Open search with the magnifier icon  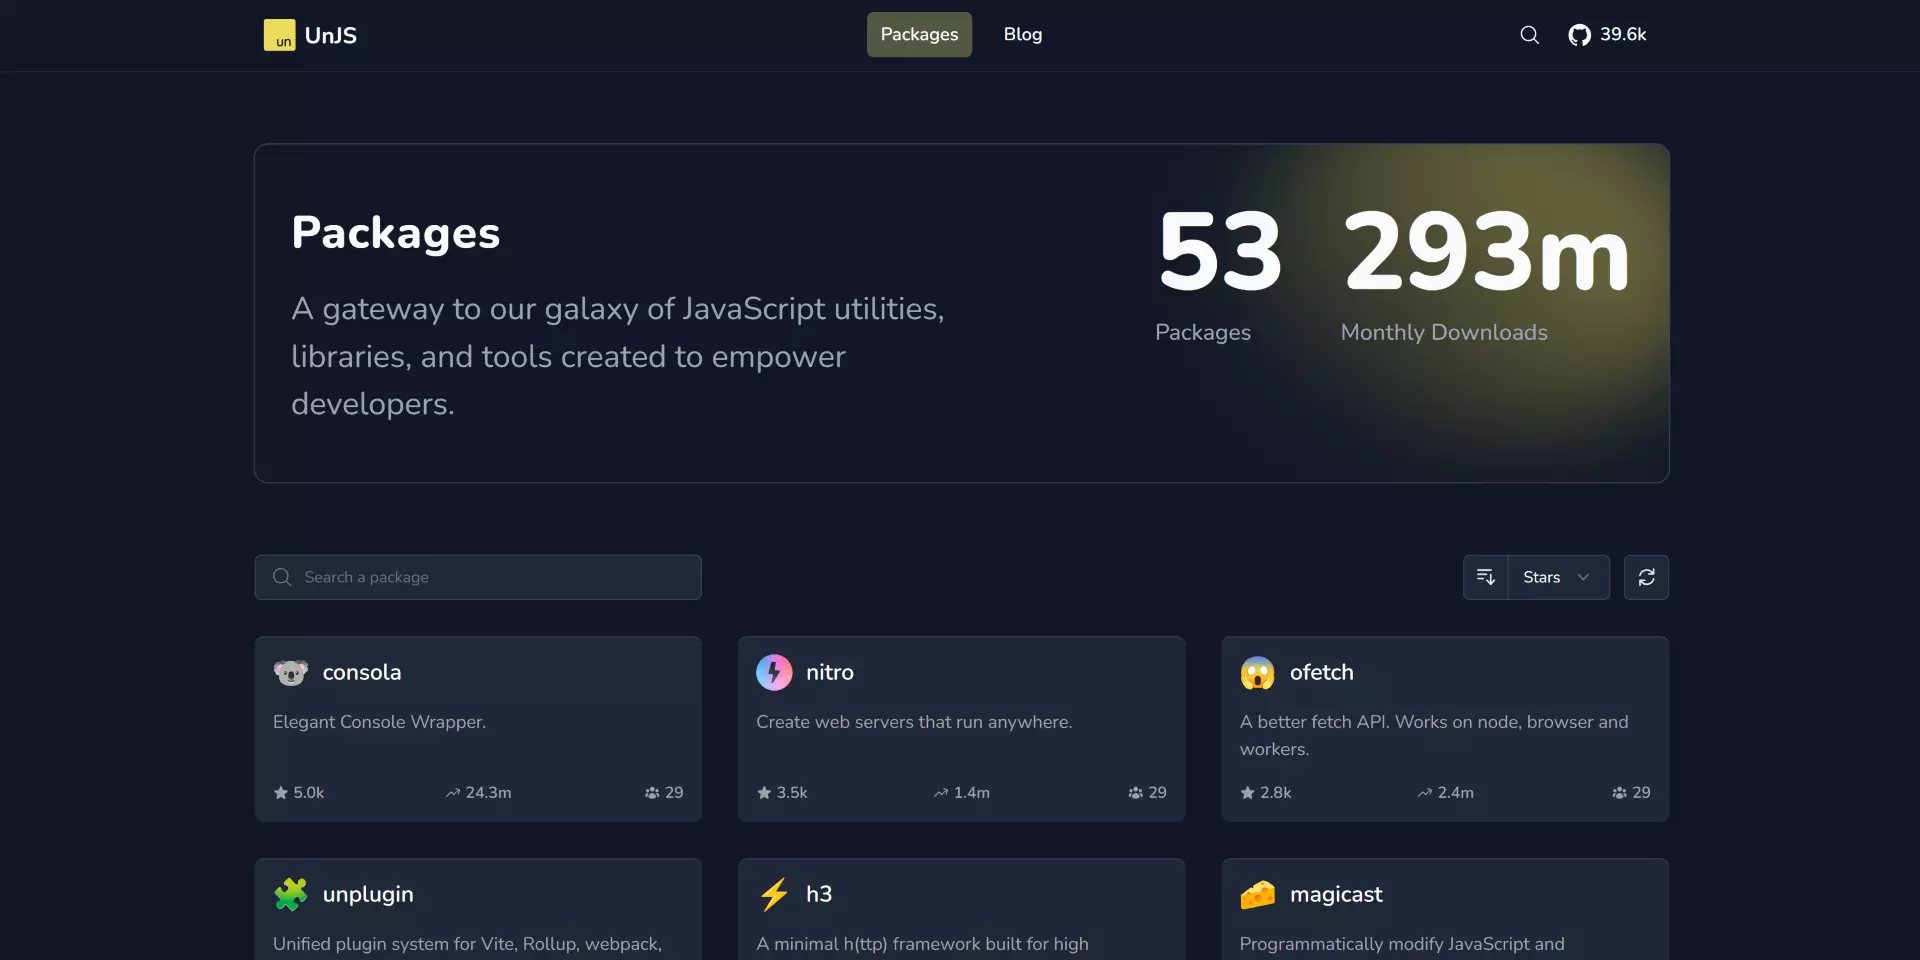(1529, 35)
